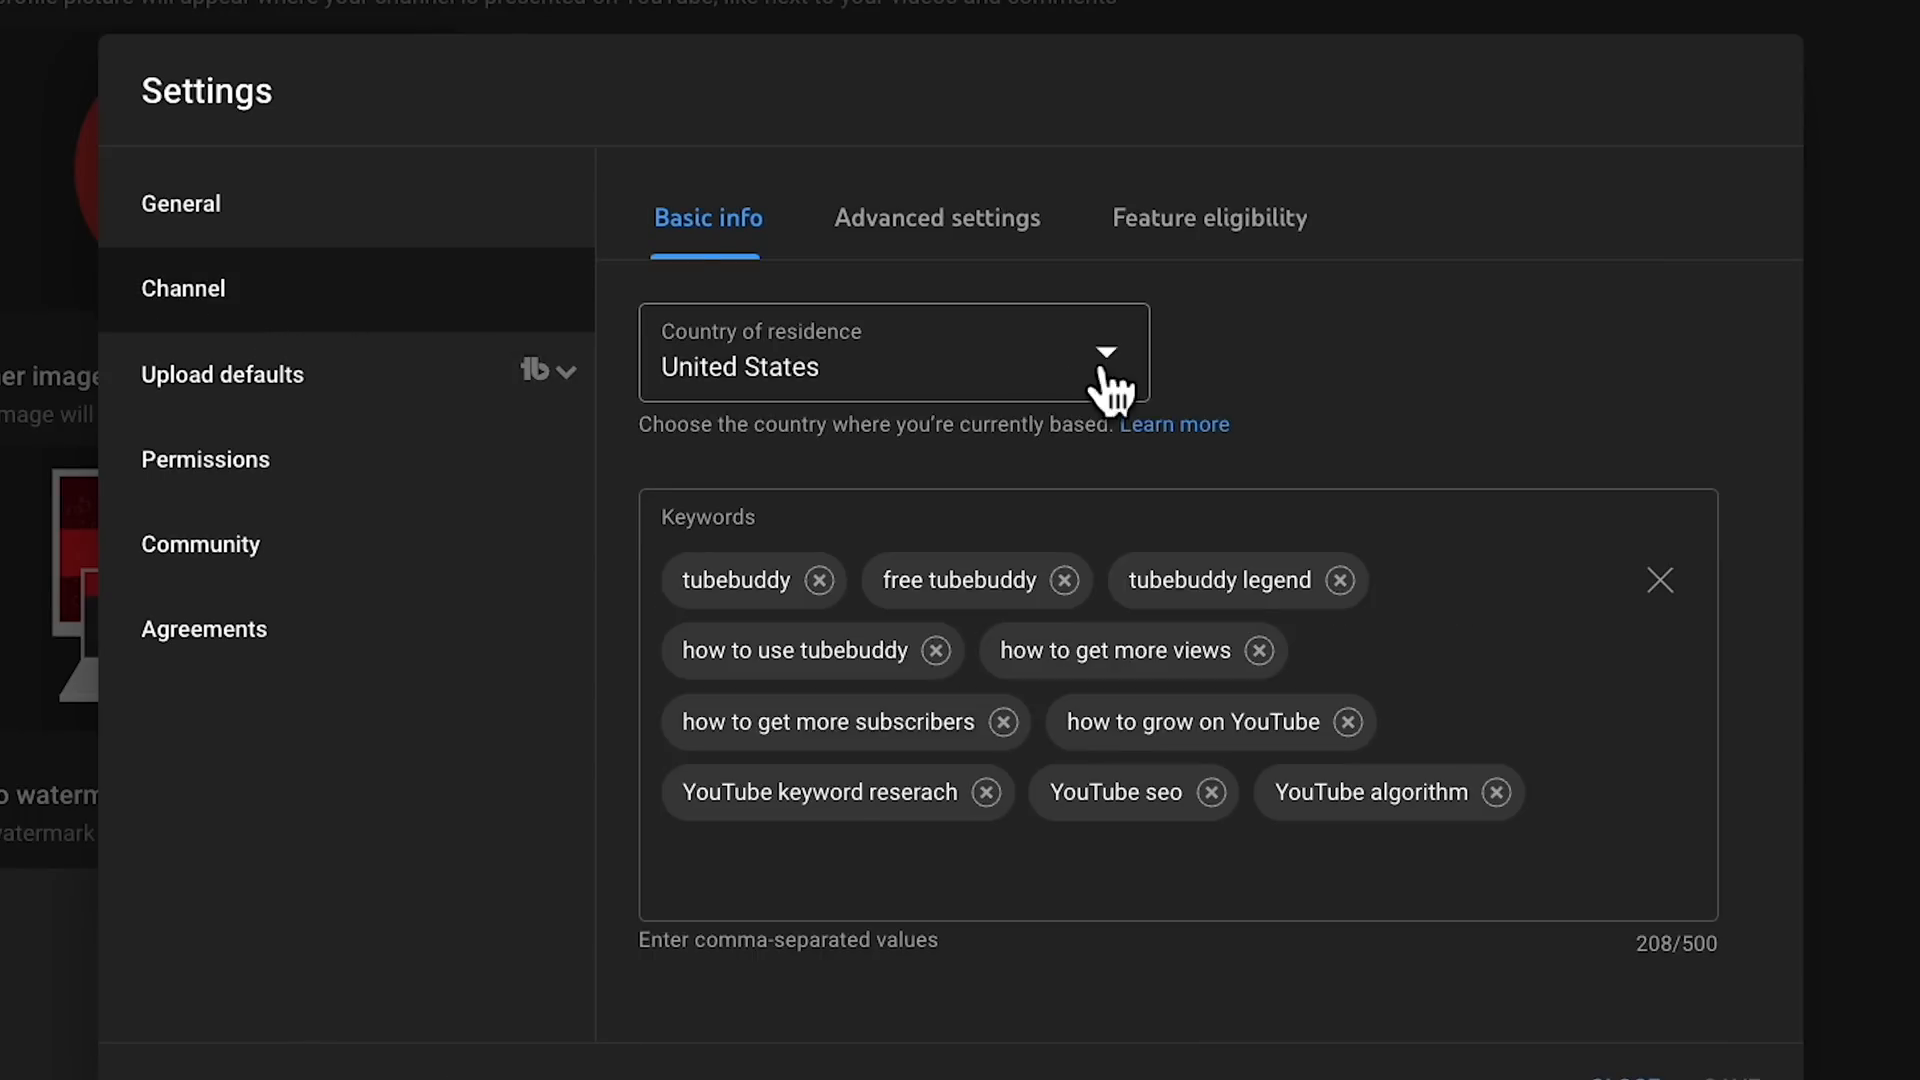Image resolution: width=1920 pixels, height=1080 pixels.
Task: Remove the "YouTube keyword reserach" keyword
Action: 986,792
